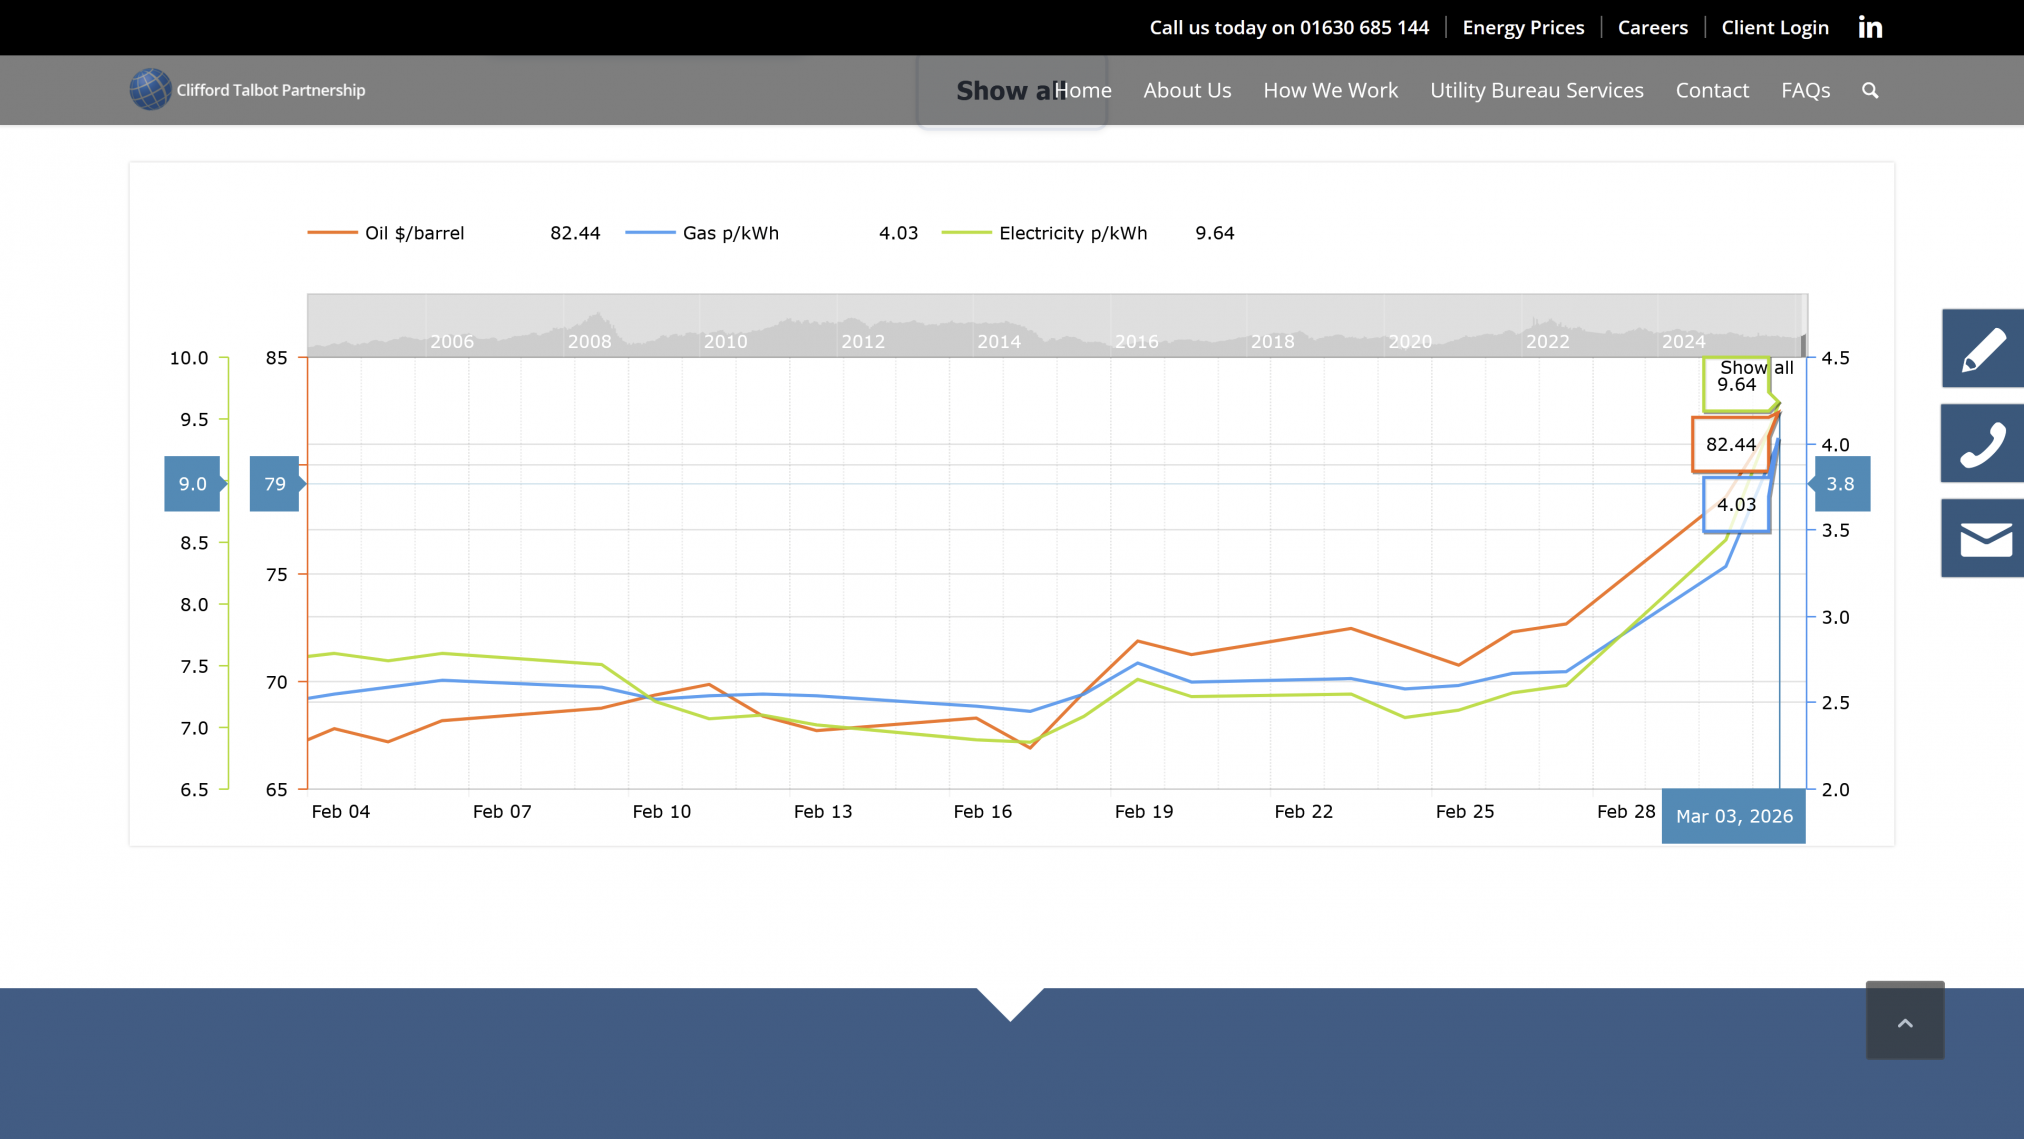Toggle the Oil $/barrel series visibility
This screenshot has height=1139, width=2024.
pyautogui.click(x=414, y=233)
